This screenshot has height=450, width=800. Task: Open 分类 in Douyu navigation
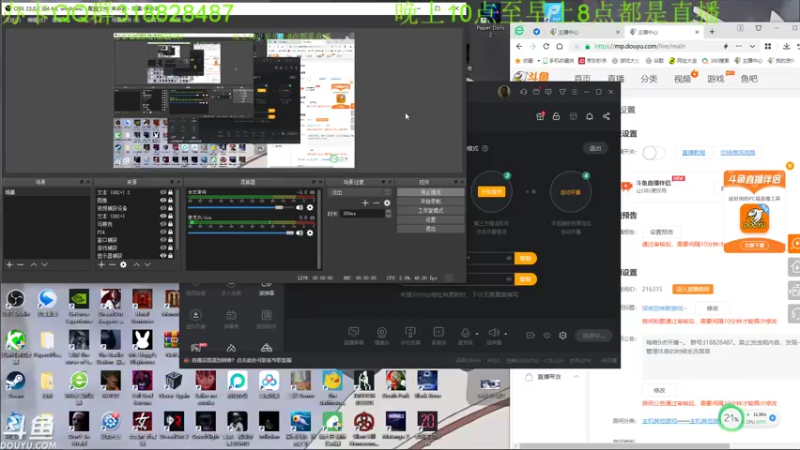tap(649, 79)
